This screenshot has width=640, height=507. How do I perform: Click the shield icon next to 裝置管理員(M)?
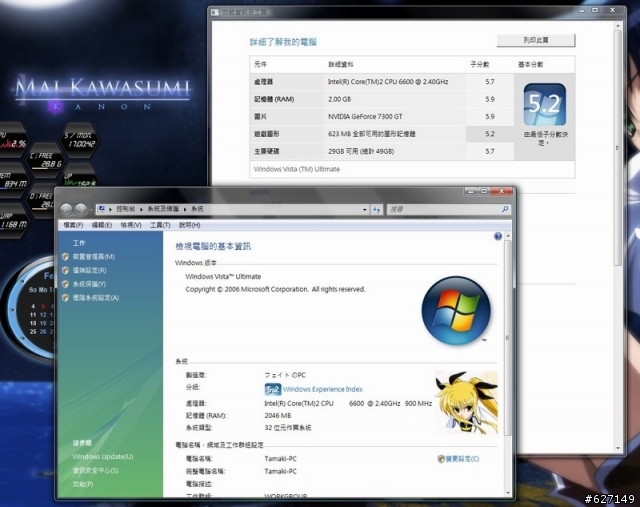65,257
